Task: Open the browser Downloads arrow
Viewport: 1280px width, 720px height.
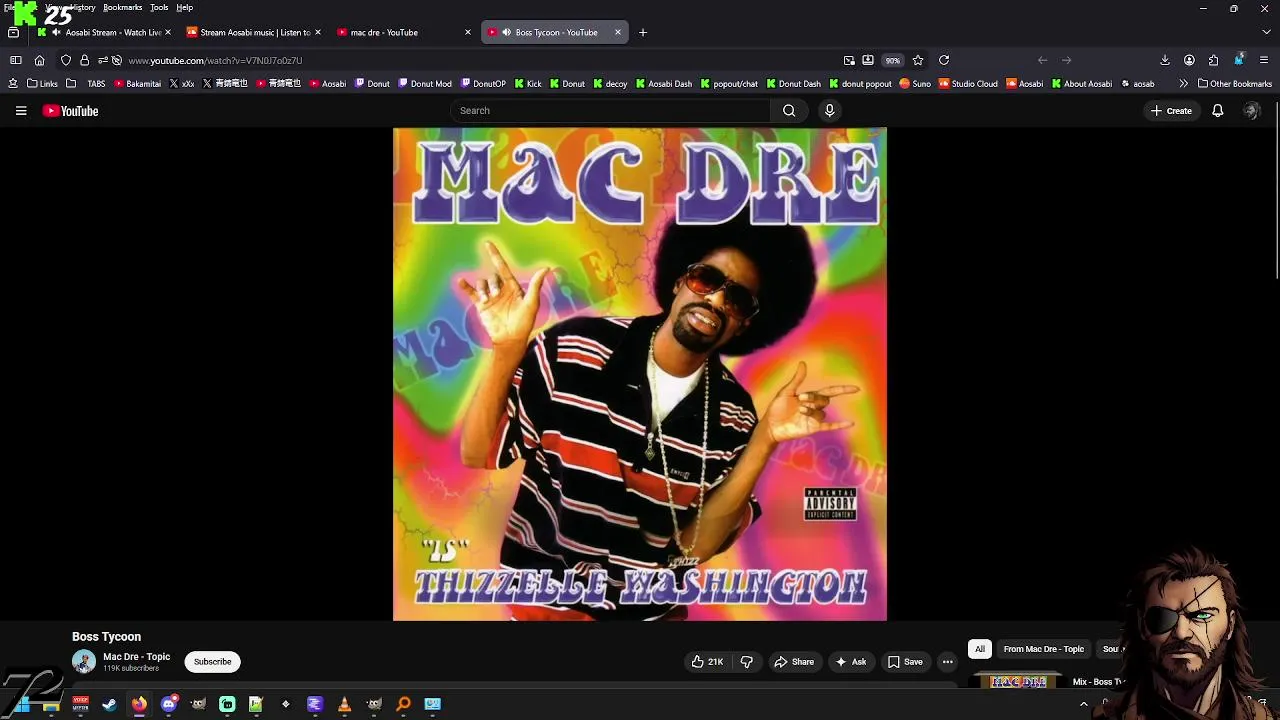Action: coord(1165,60)
